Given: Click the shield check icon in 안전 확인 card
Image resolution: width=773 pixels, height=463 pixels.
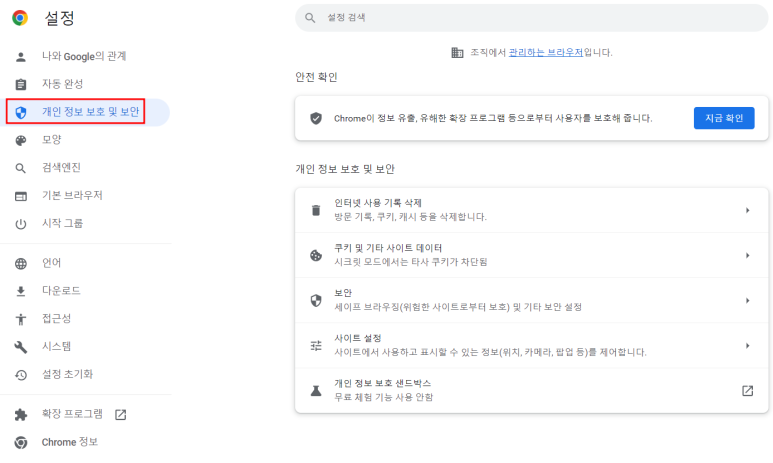Looking at the screenshot, I should tap(316, 118).
